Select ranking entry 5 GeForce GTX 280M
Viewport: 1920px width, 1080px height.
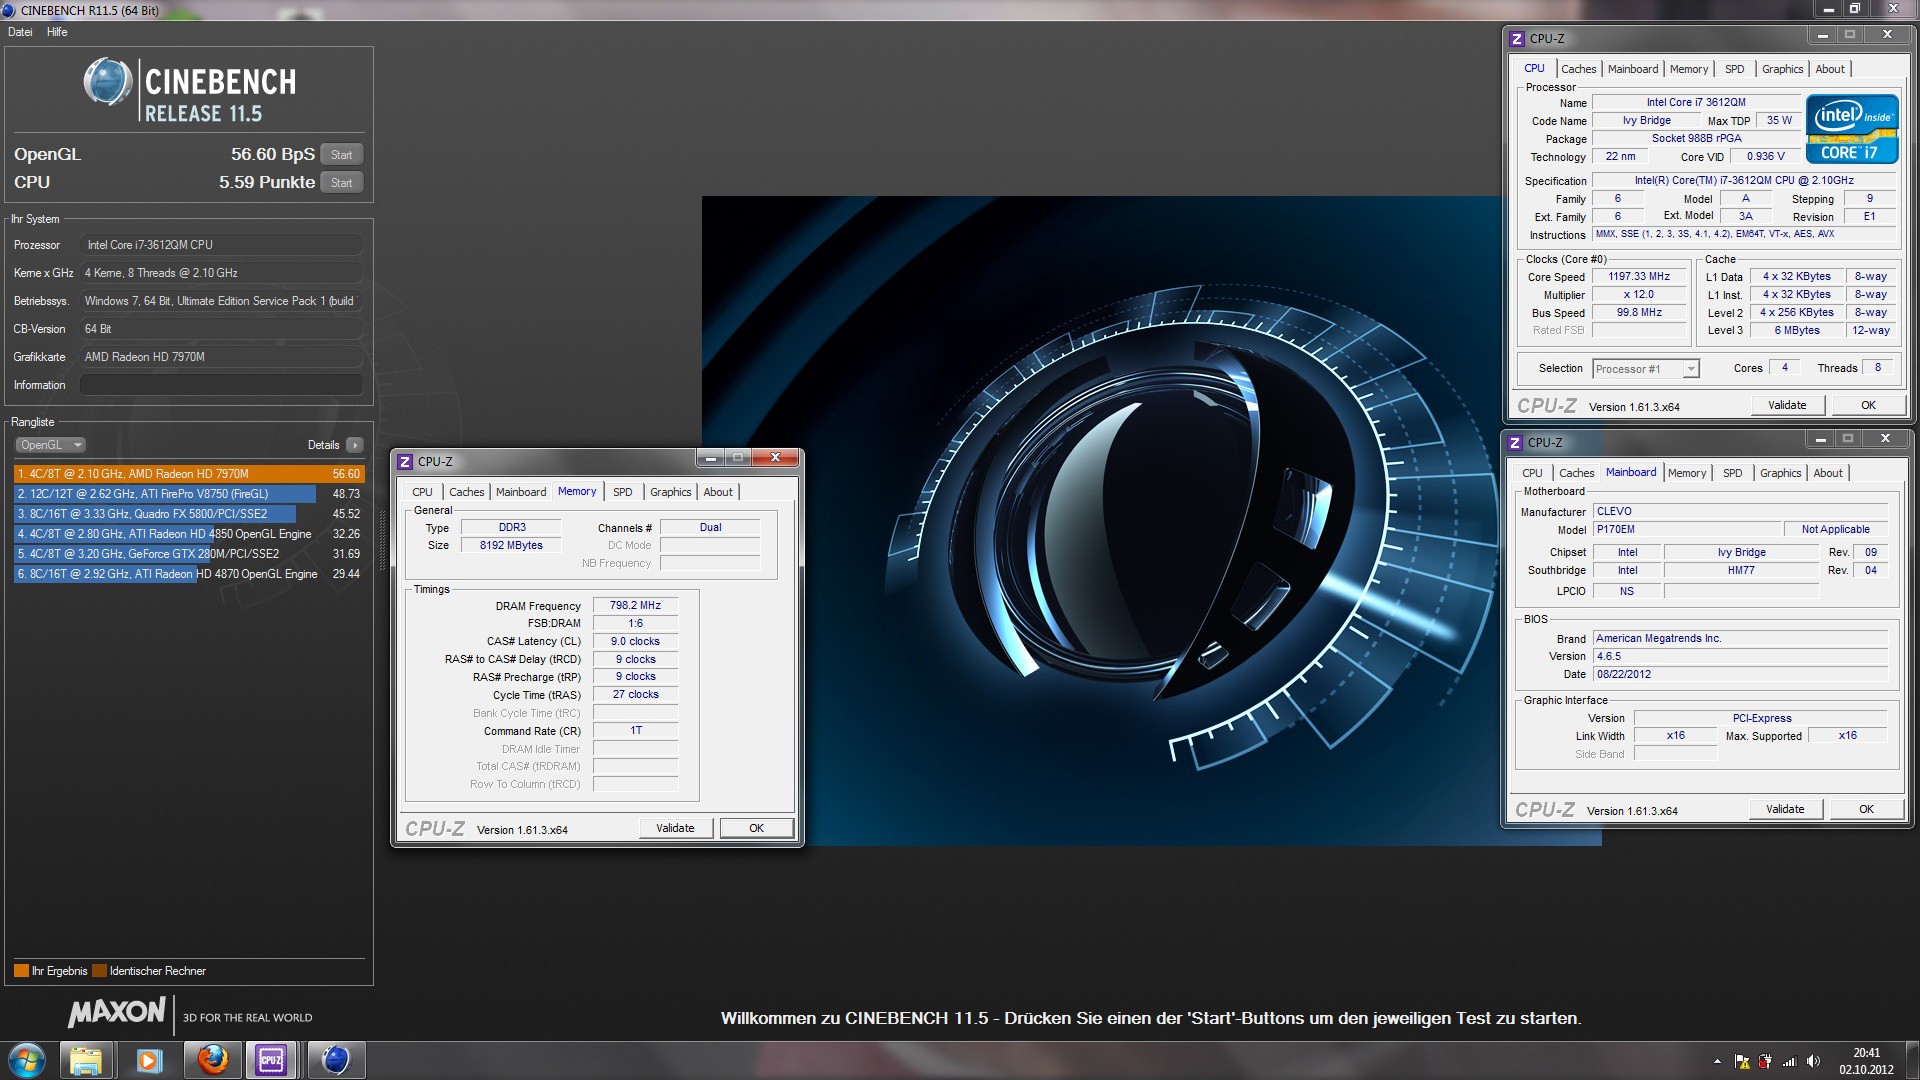click(189, 554)
